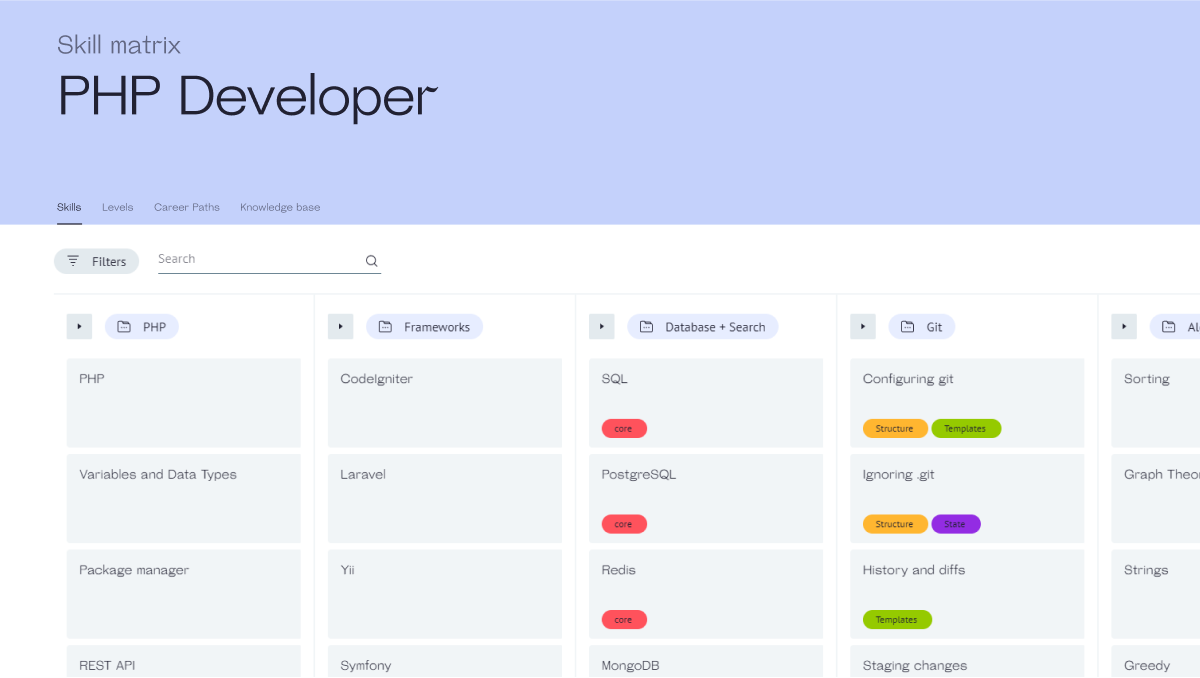
Task: Open the Yii skill card
Action: [x=445, y=594]
